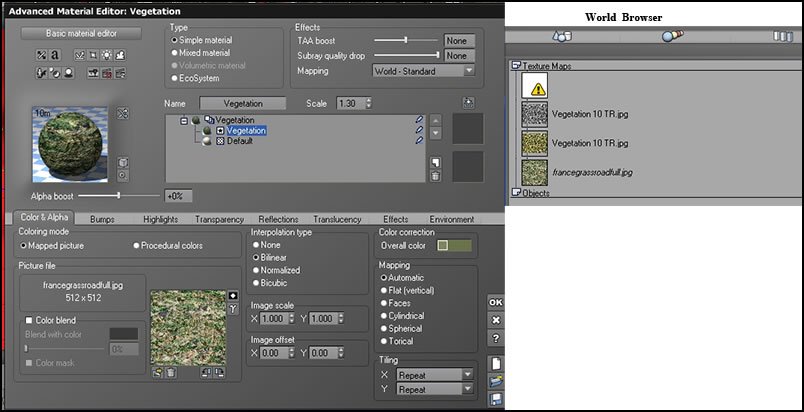Click the trash icon beside the layer list
This screenshot has height=412, width=804.
pos(435,176)
